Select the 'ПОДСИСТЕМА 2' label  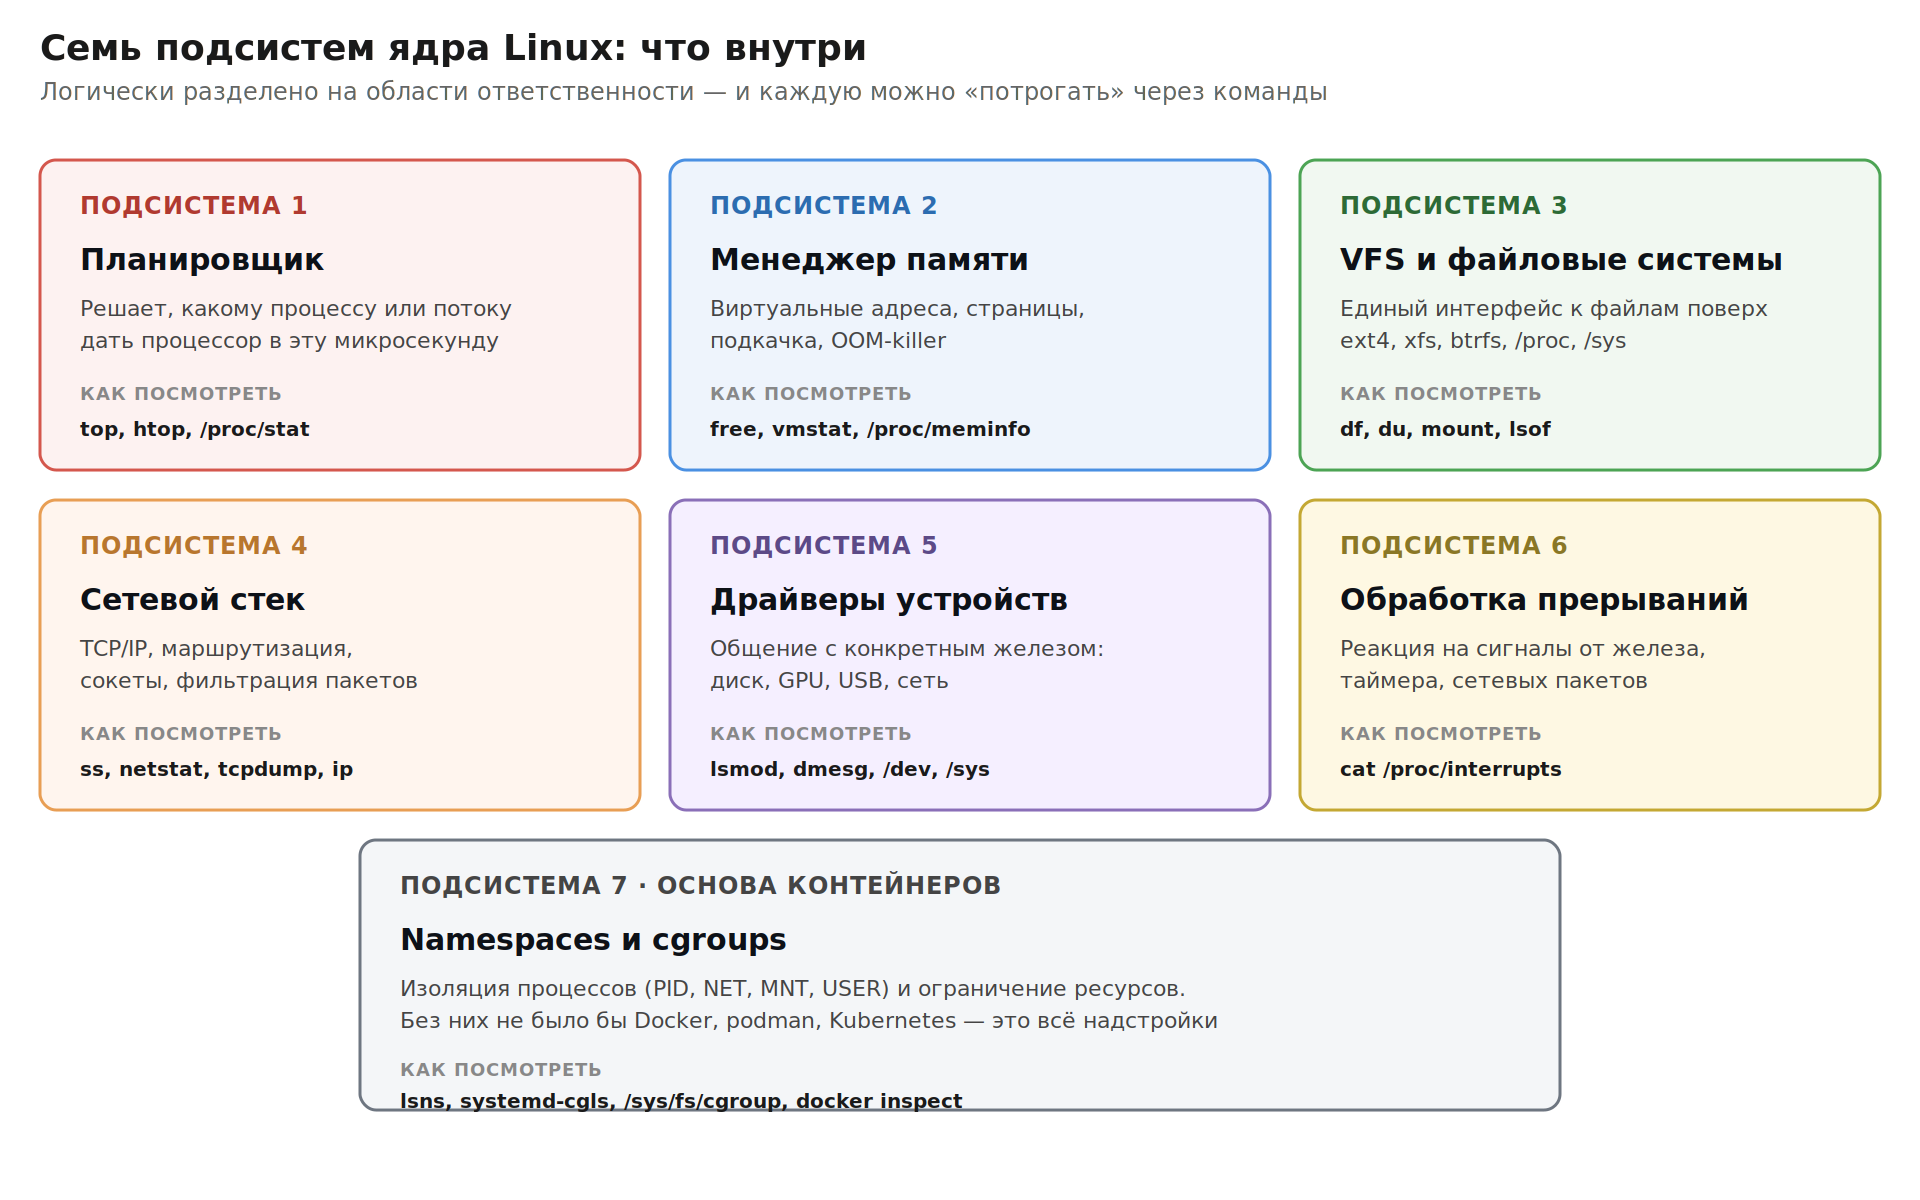tap(823, 205)
